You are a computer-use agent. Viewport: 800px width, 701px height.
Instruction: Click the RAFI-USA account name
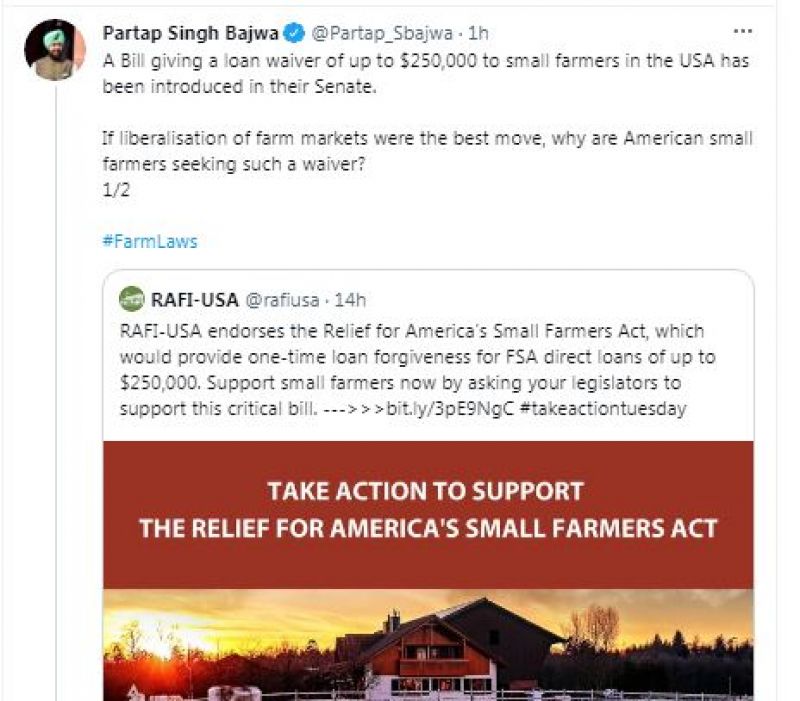(x=193, y=298)
